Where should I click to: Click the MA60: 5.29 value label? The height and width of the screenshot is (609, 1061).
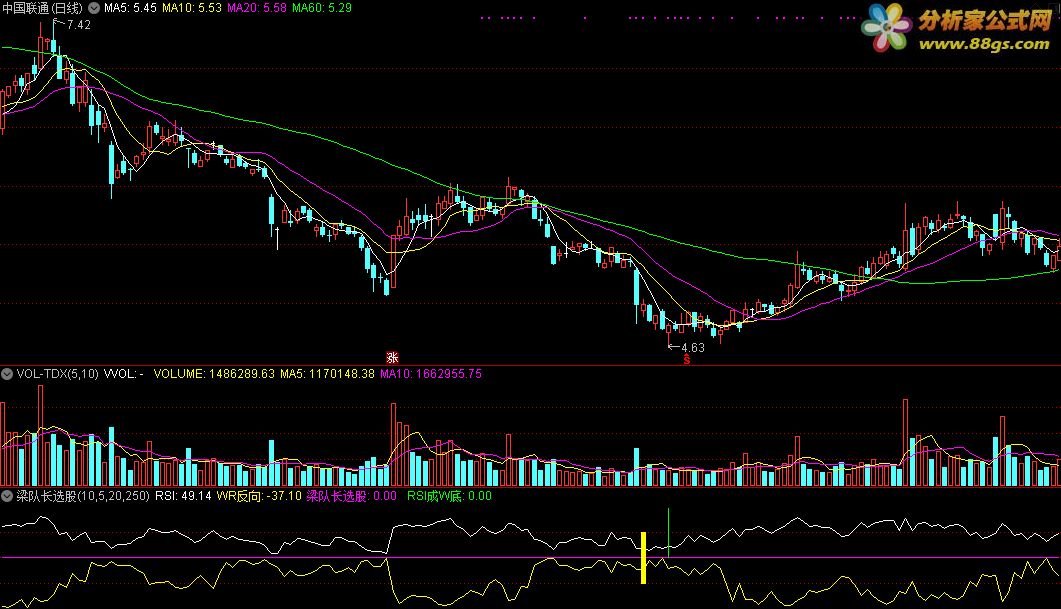tap(321, 8)
